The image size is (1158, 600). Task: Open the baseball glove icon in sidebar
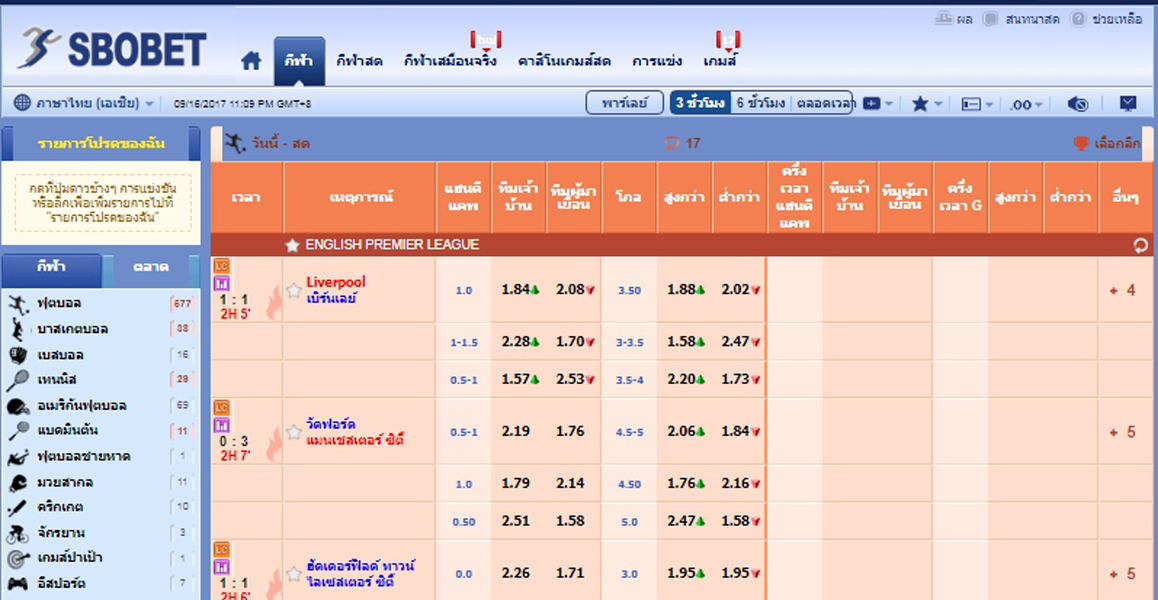click(18, 355)
